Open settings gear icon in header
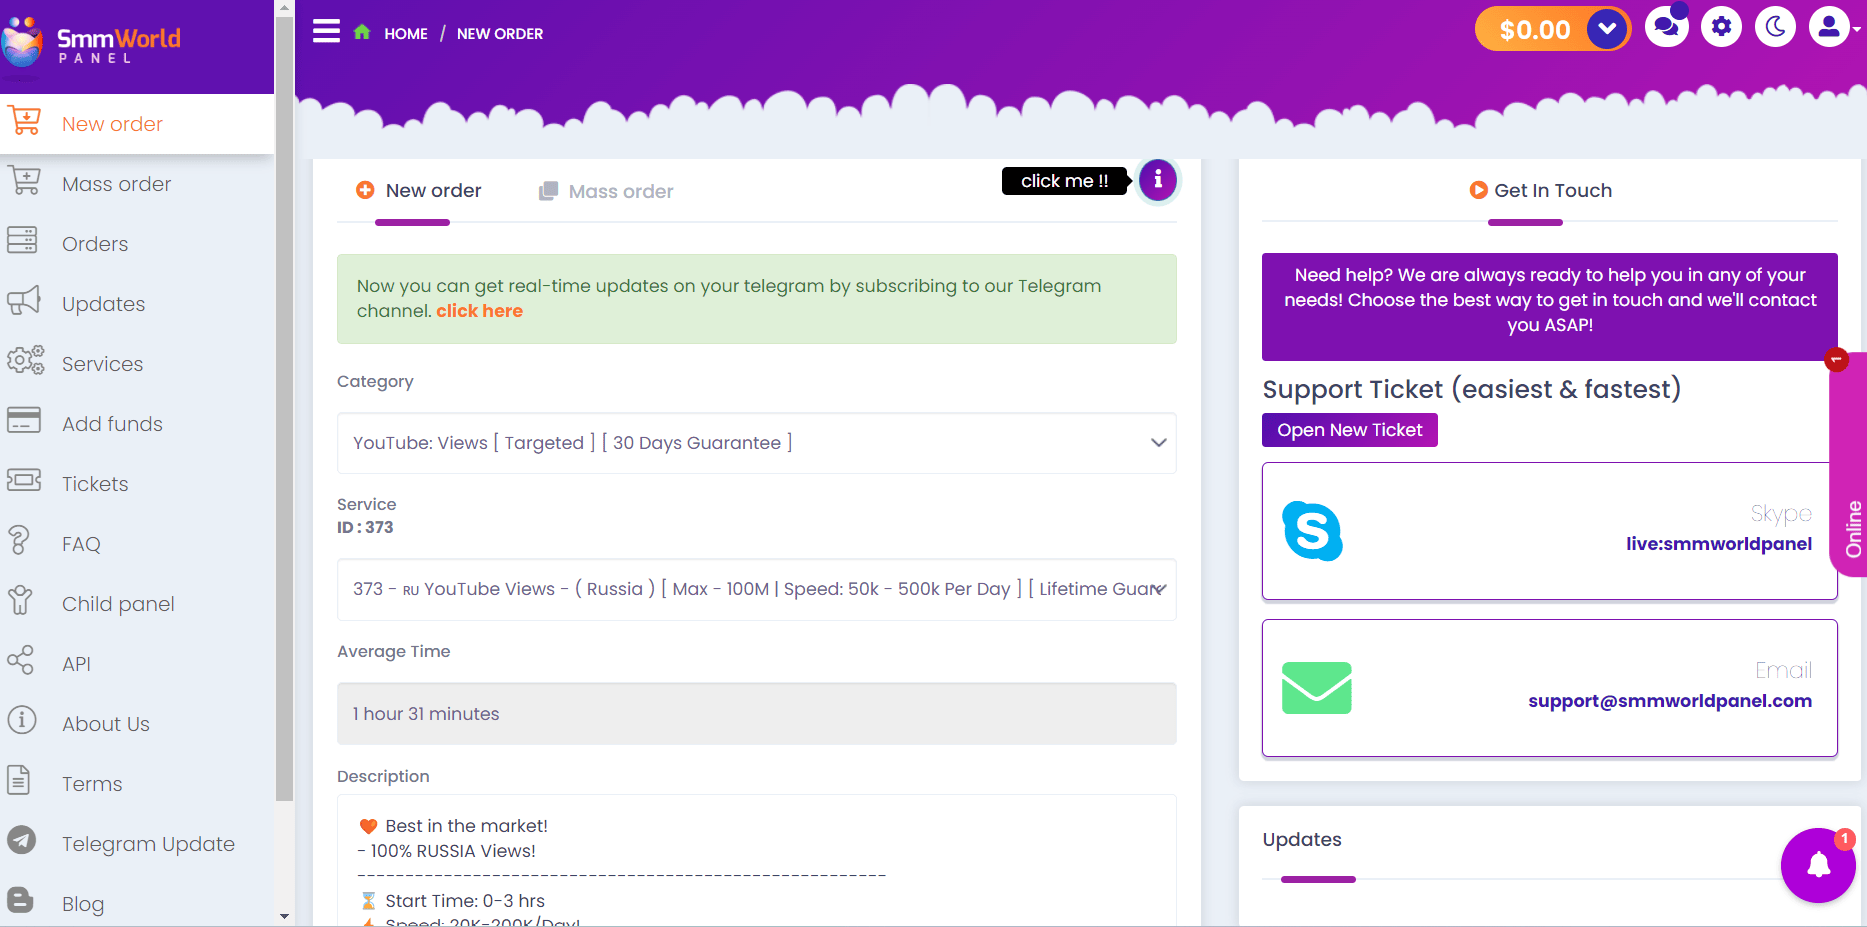The width and height of the screenshot is (1867, 927). (x=1721, y=27)
